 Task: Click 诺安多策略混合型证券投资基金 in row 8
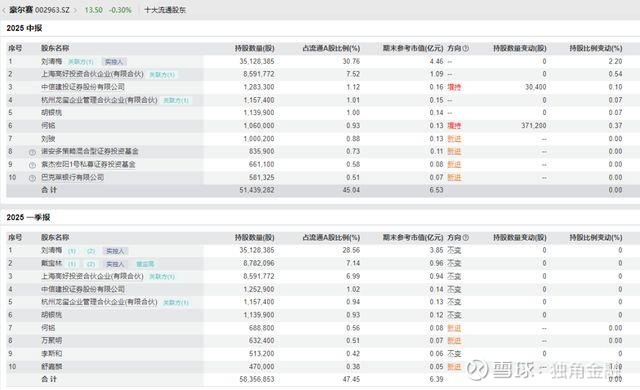click(90, 151)
